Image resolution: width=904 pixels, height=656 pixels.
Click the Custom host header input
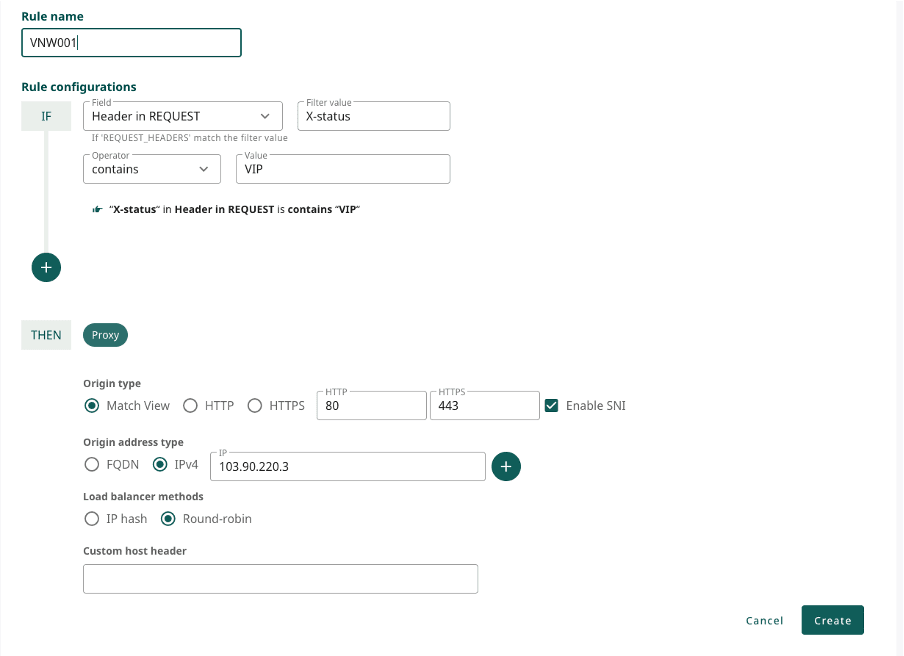click(x=280, y=579)
